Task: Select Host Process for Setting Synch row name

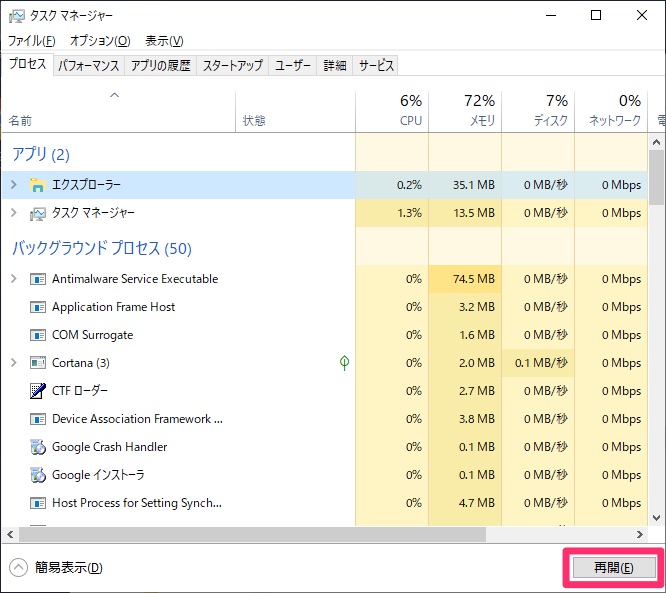Action: 137,503
